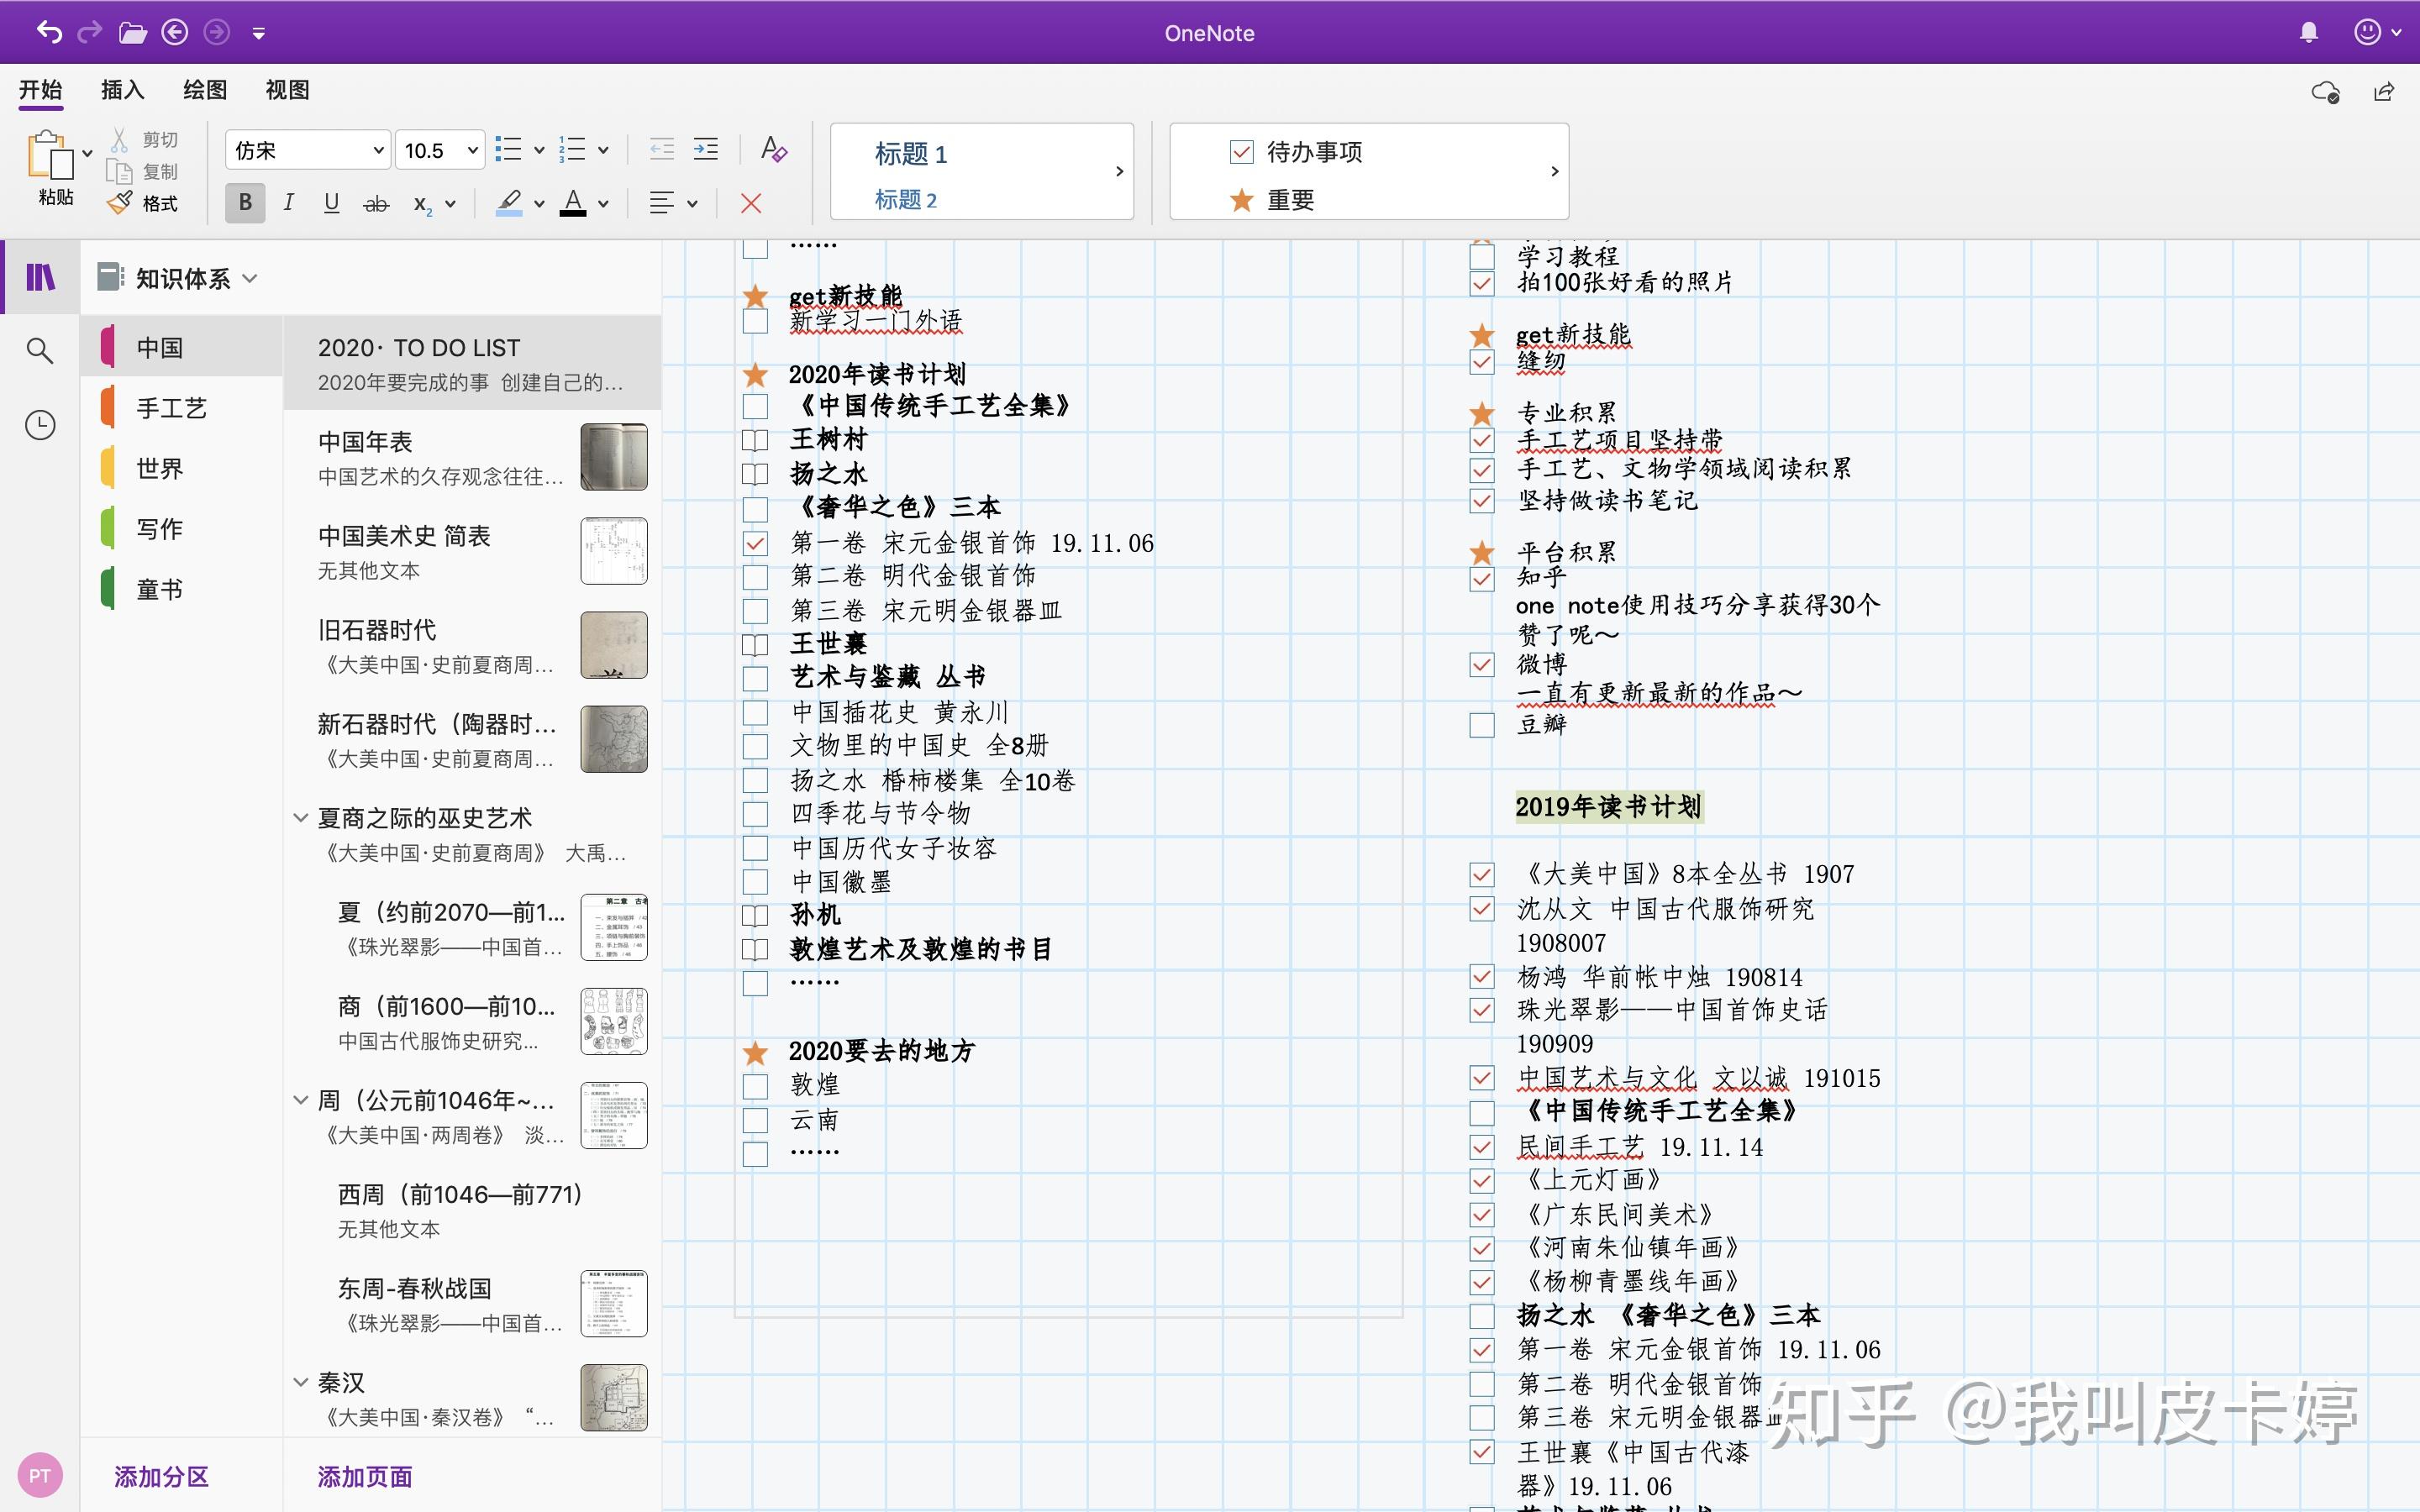Uncheck the box for 坚持做读书笔记

coord(1482,501)
